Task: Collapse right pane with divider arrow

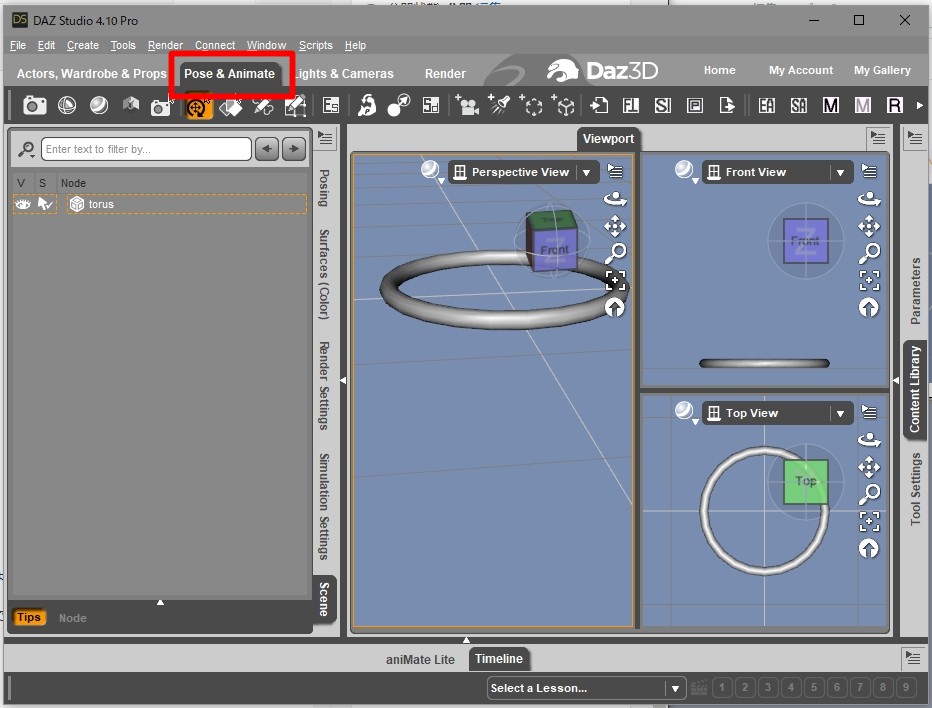Action: pyautogui.click(x=896, y=380)
